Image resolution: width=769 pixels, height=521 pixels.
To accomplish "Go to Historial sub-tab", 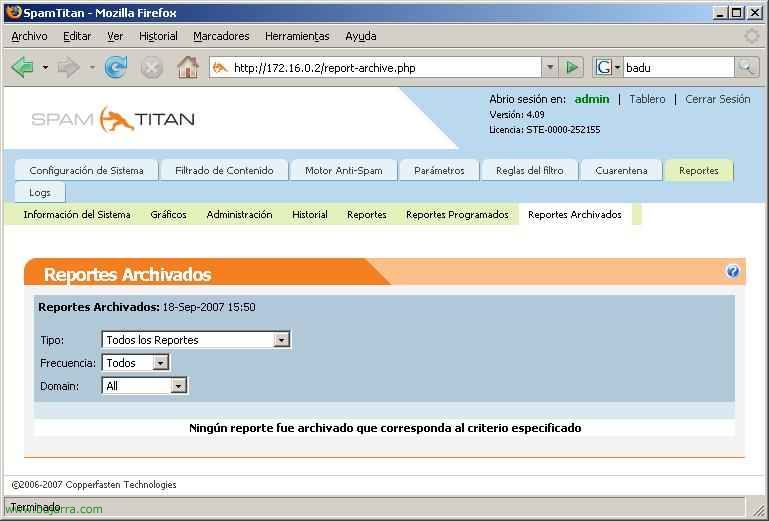I will pos(309,214).
